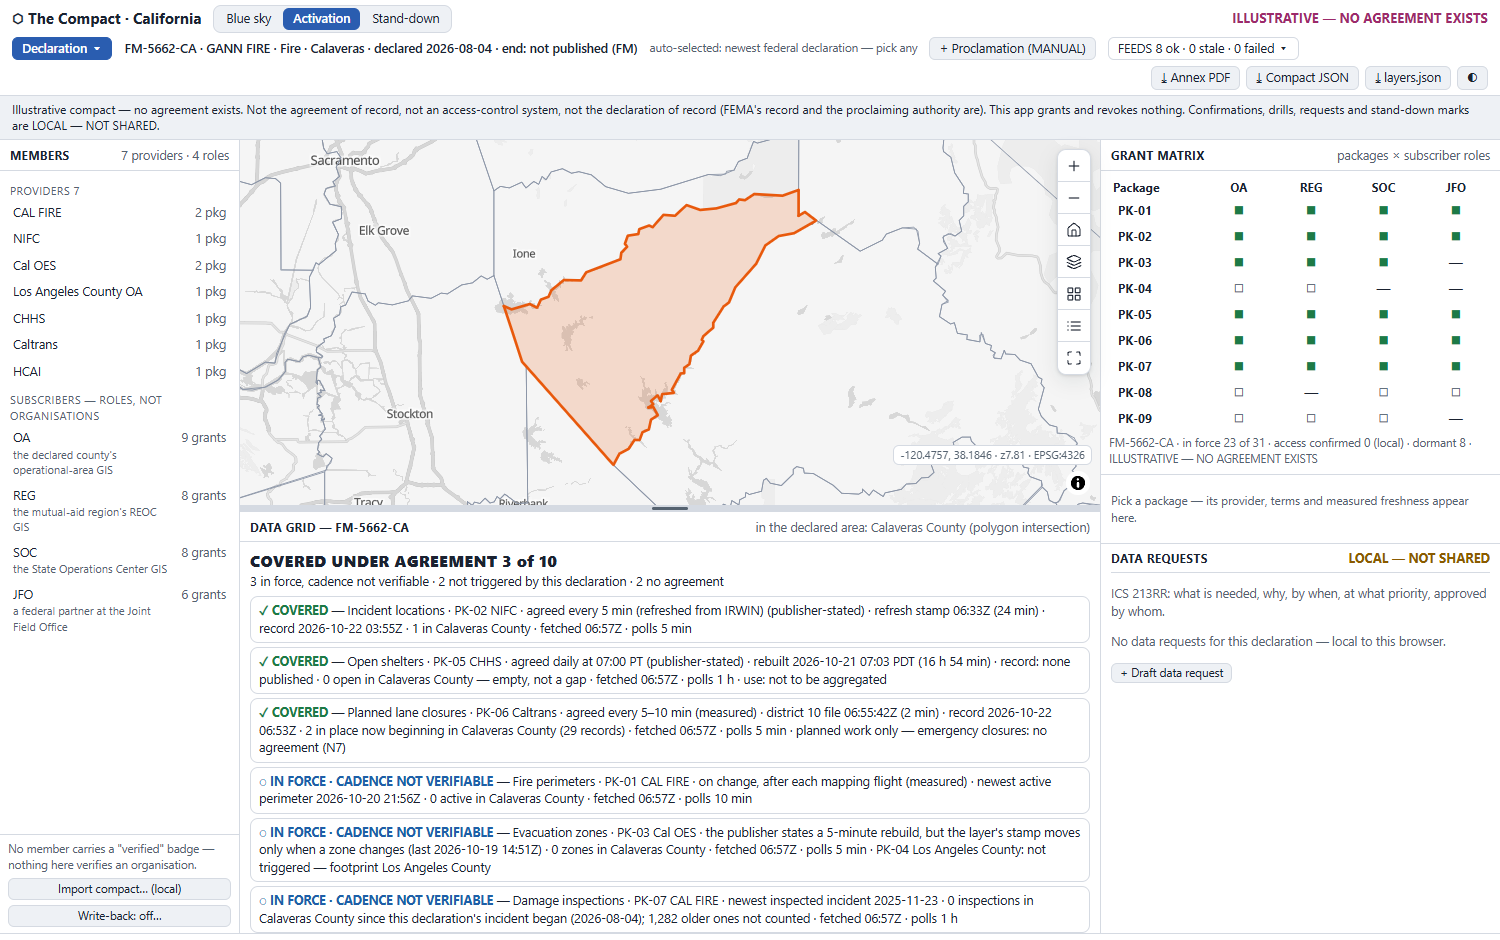Select Los Angeles County OA provider
1500x940 pixels.
[x=120, y=292]
